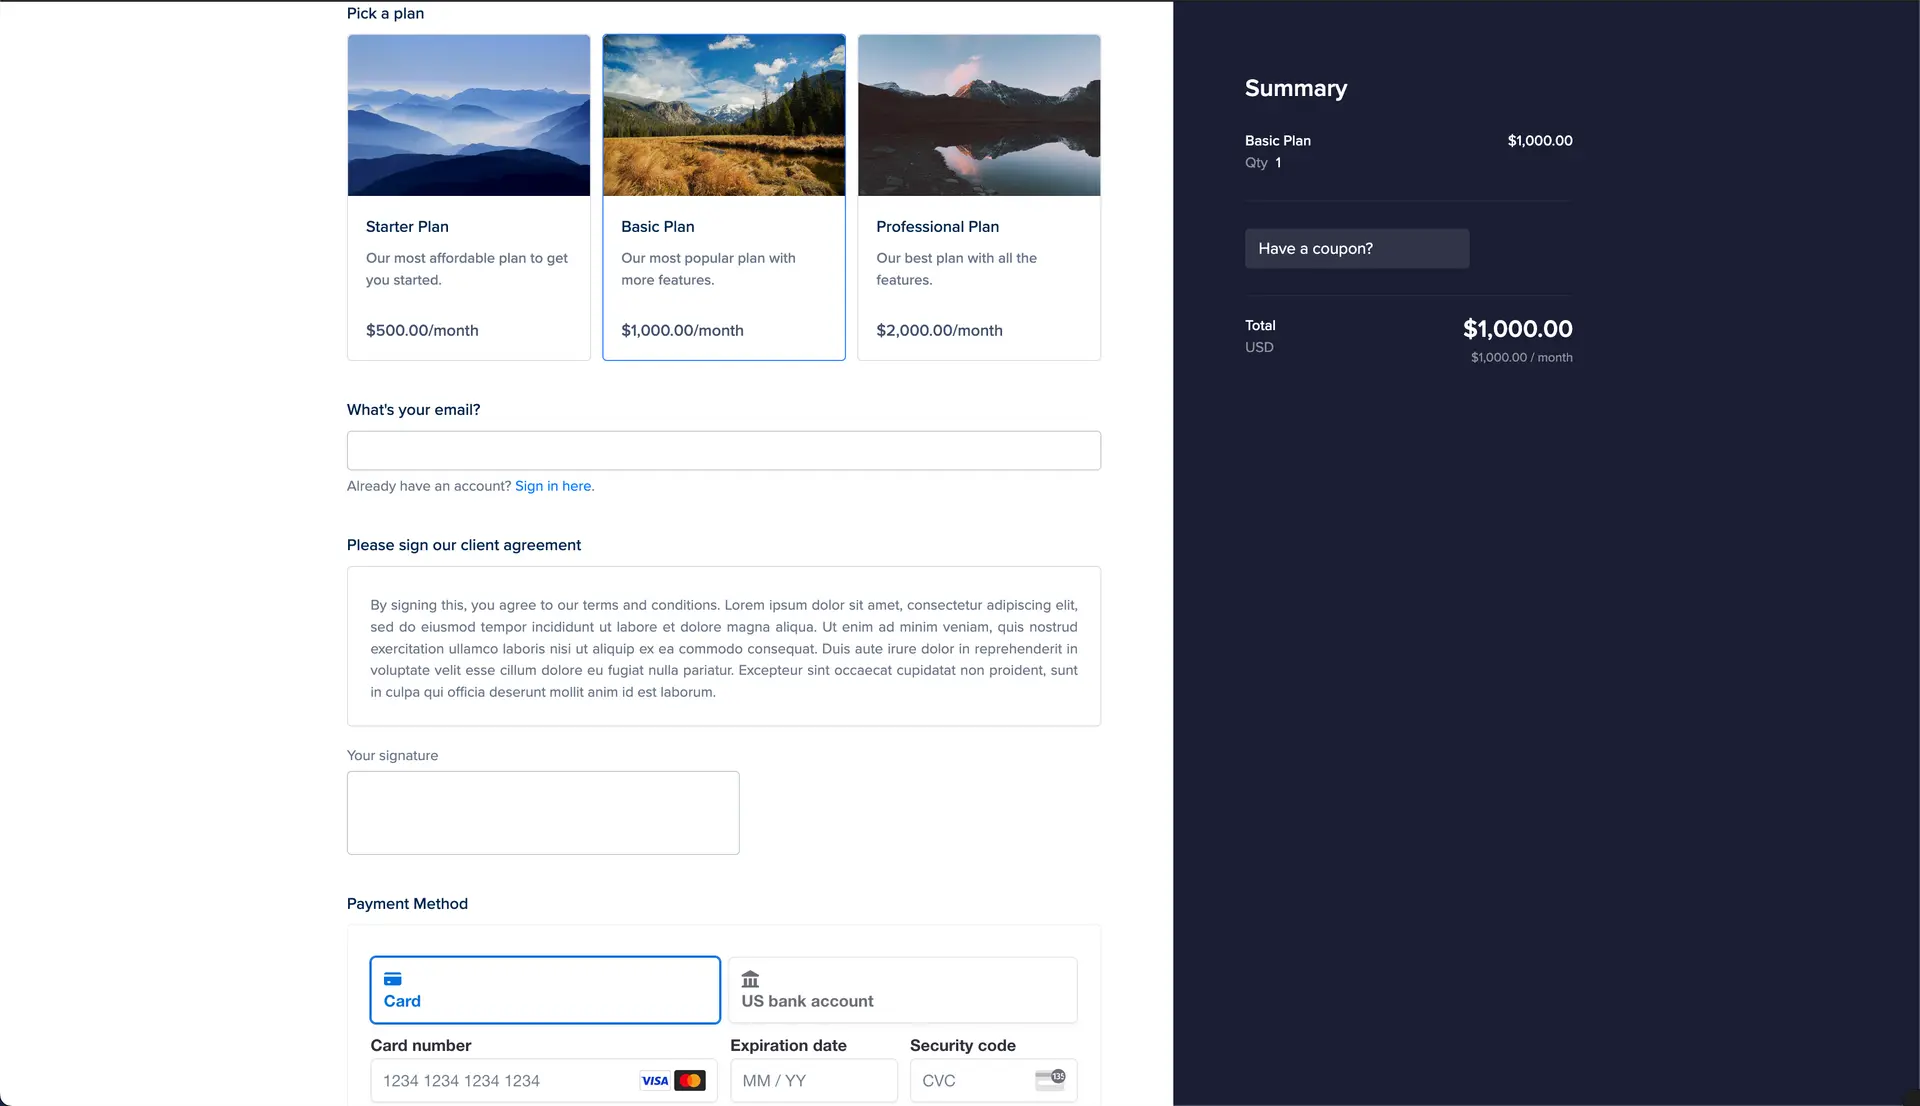Click 'Our best plan with all the features' text
The image size is (1920, 1106).
point(956,269)
